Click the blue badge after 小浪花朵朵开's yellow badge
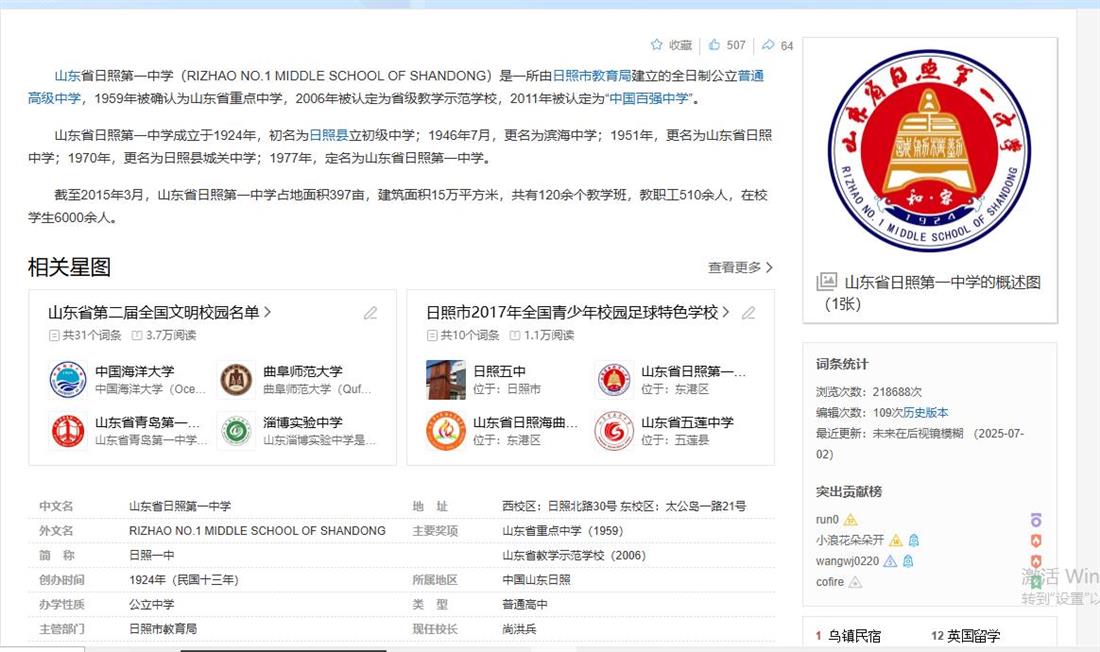Image resolution: width=1100 pixels, height=652 pixels. [x=914, y=540]
